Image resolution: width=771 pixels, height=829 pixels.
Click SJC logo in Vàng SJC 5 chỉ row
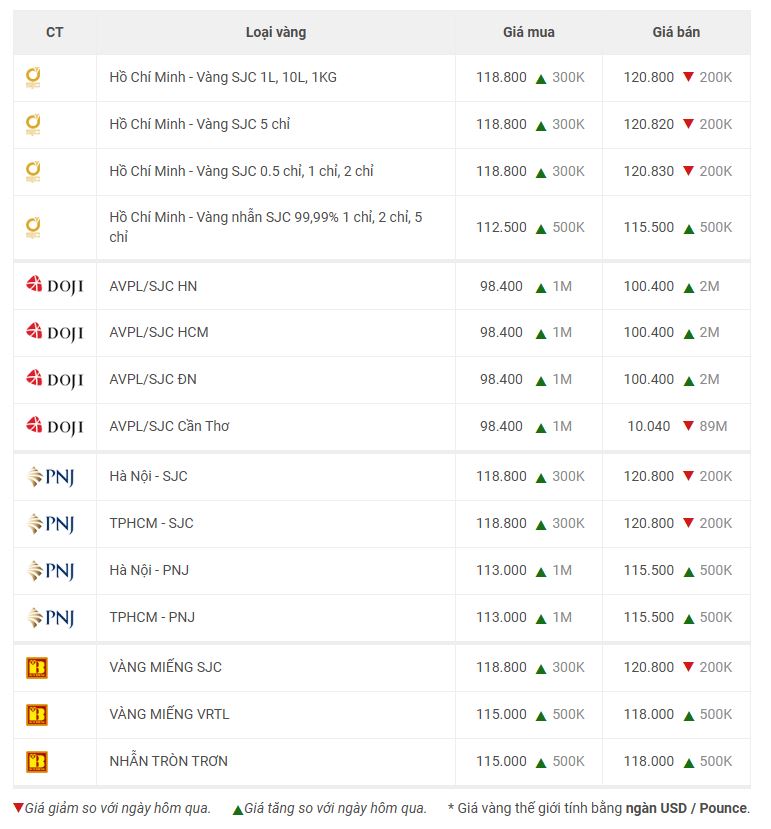33,125
